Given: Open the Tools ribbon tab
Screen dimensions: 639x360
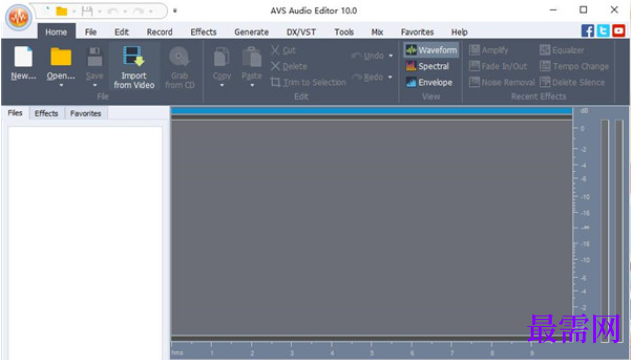Looking at the screenshot, I should click(344, 32).
